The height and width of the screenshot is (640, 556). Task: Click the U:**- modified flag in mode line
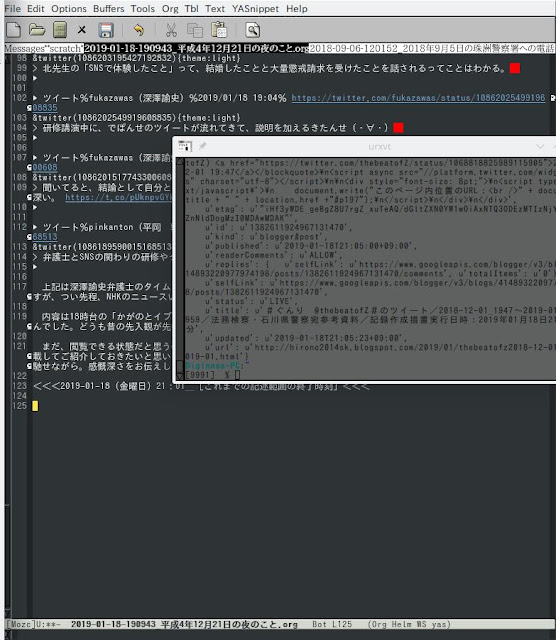tap(48, 624)
